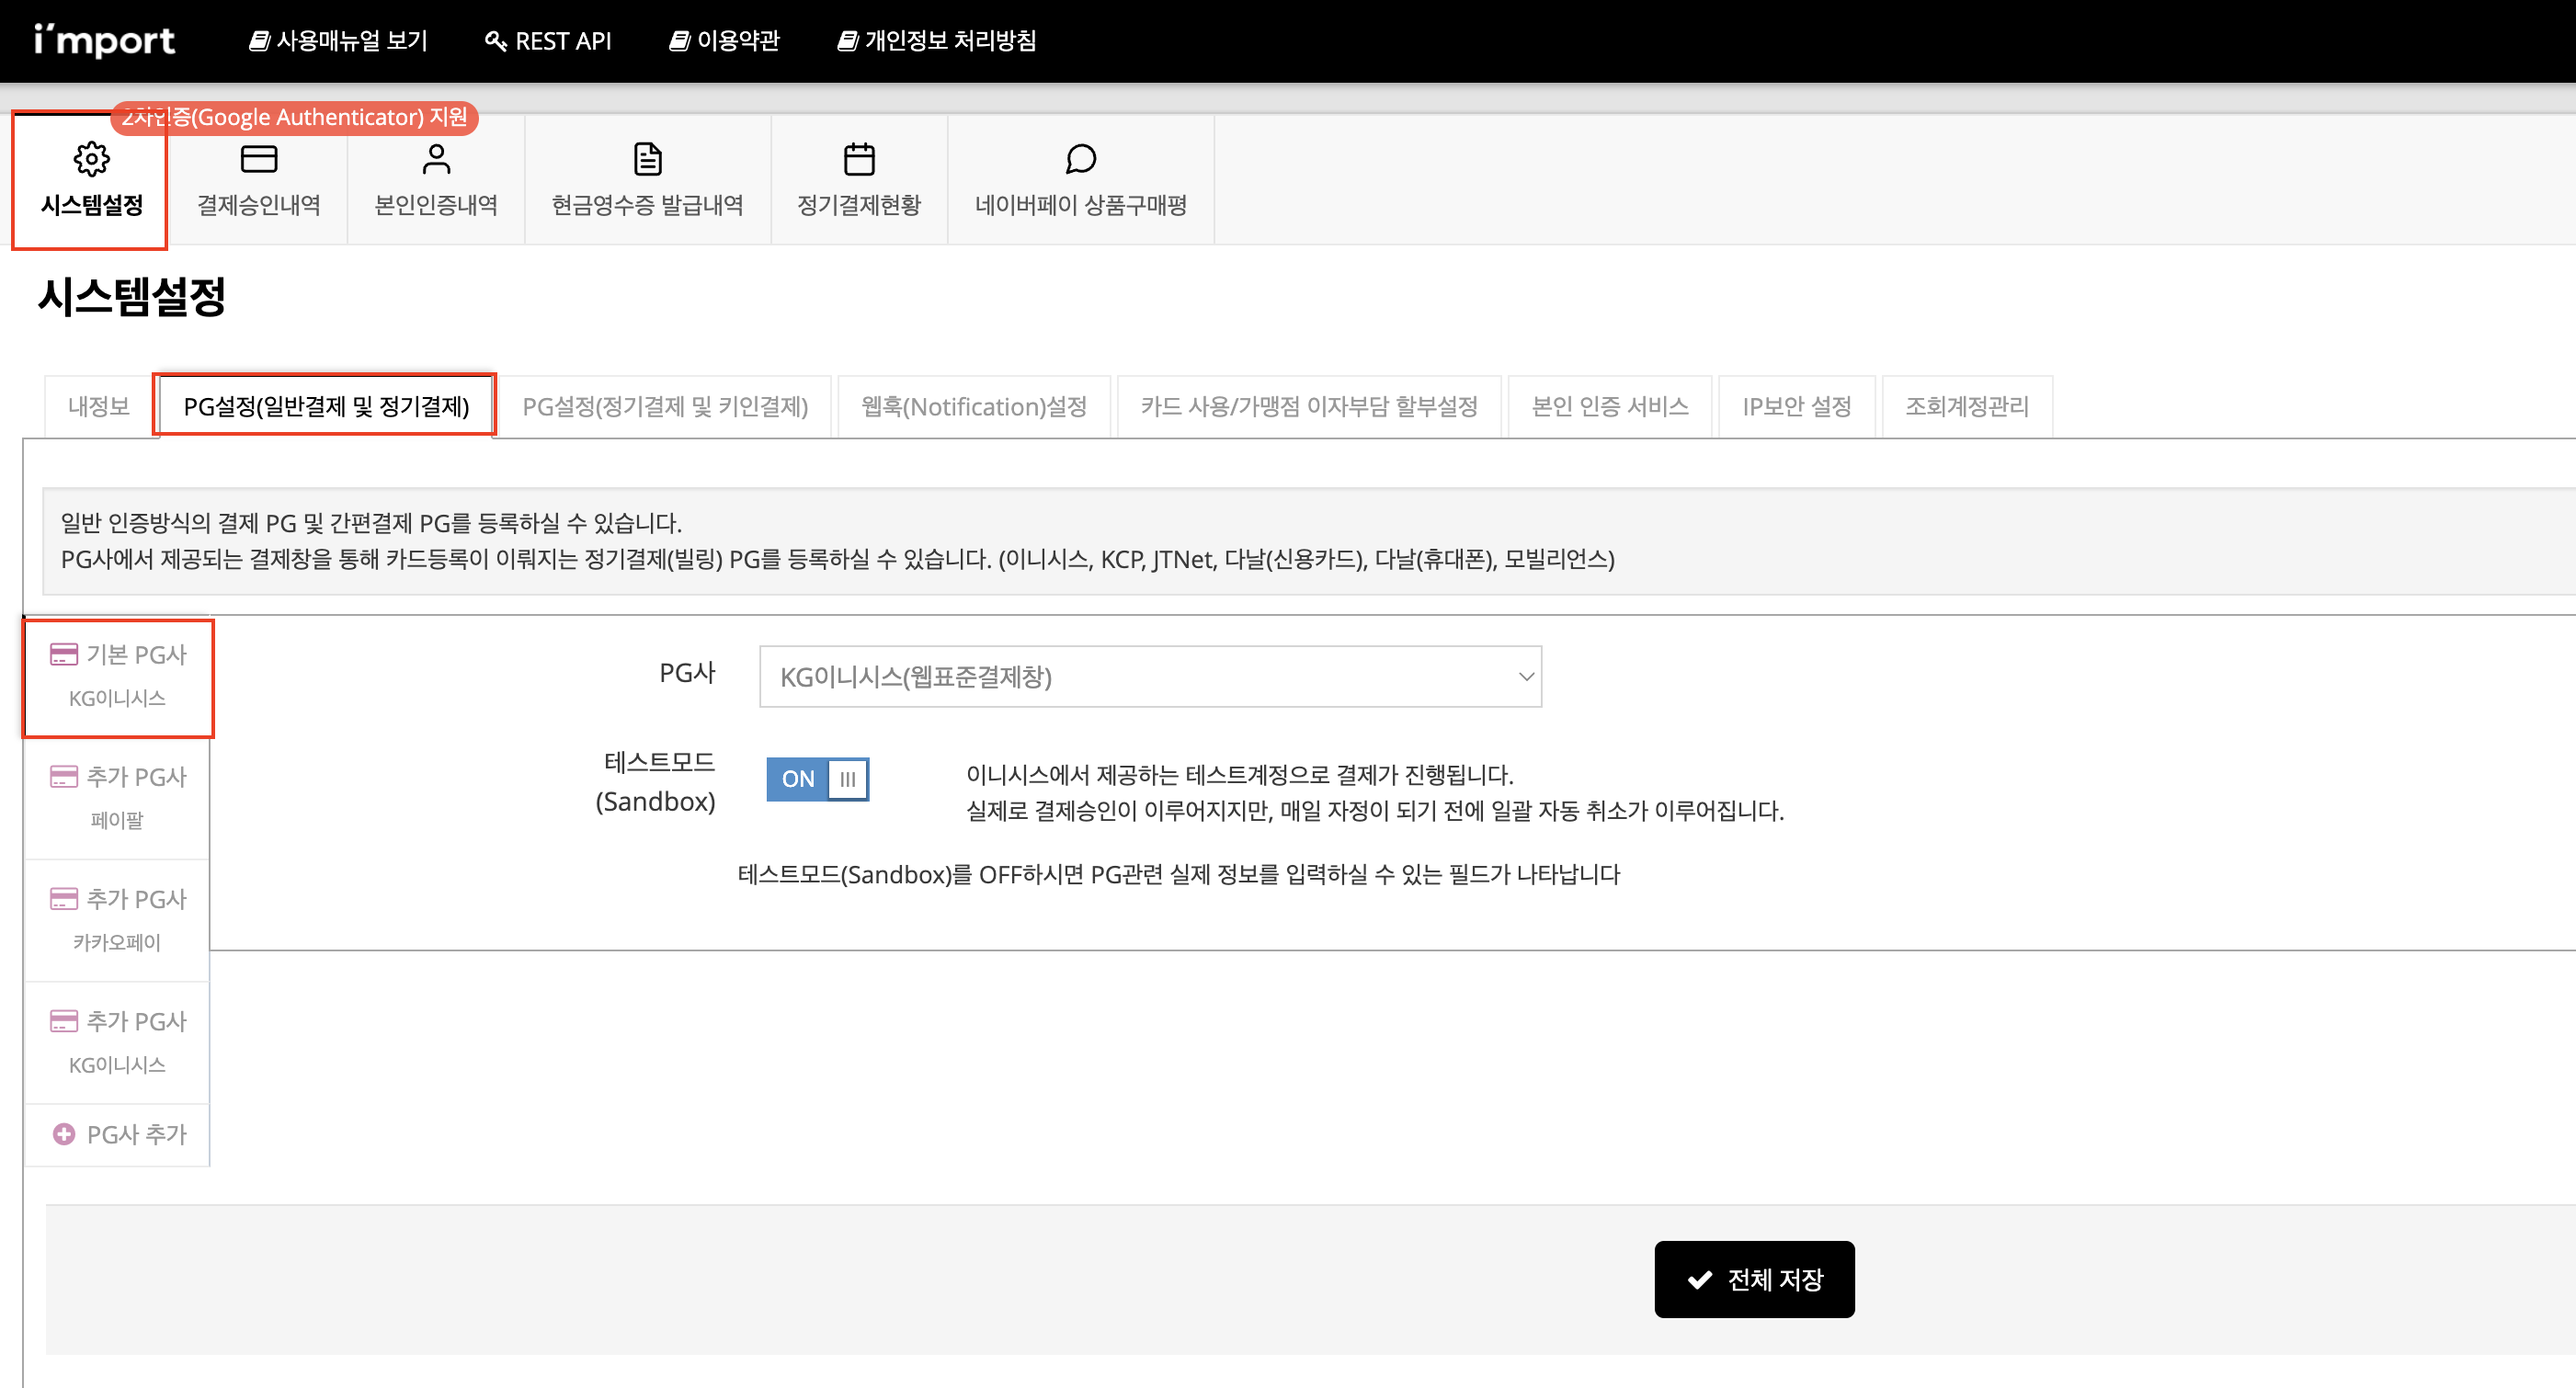Open the 웹훅(Notification)설정 tab
2576x1388 pixels.
pos(974,406)
